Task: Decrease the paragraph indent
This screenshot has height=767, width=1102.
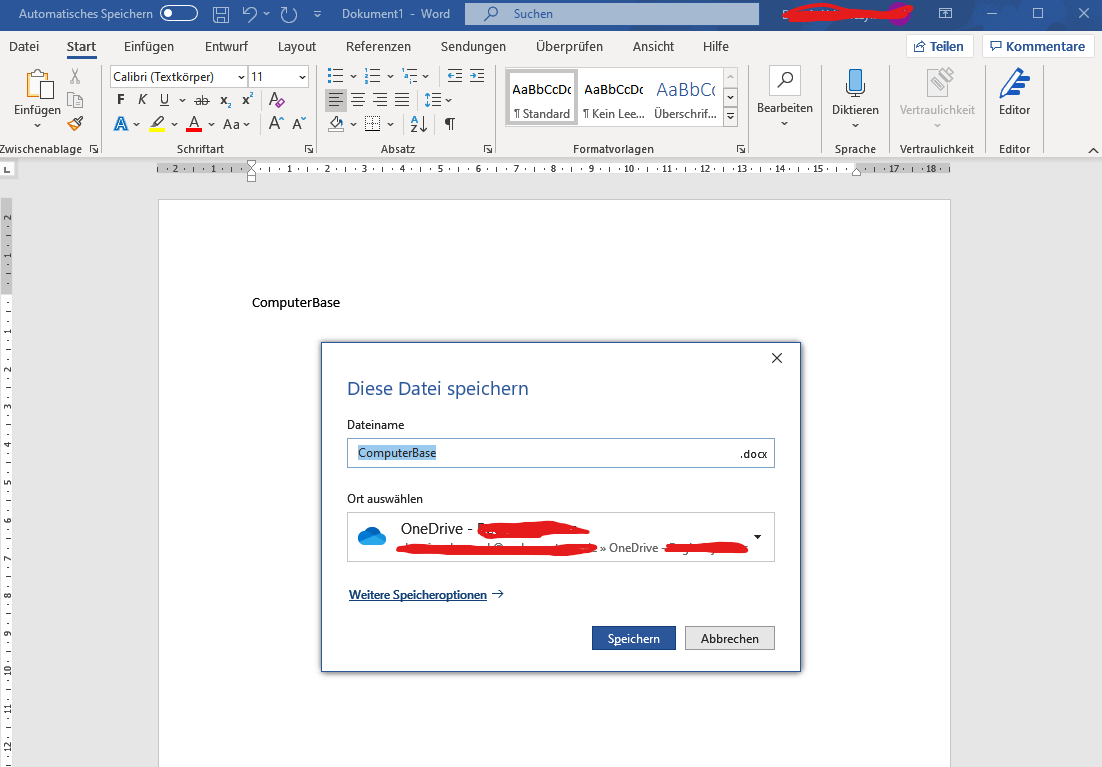Action: coord(455,76)
